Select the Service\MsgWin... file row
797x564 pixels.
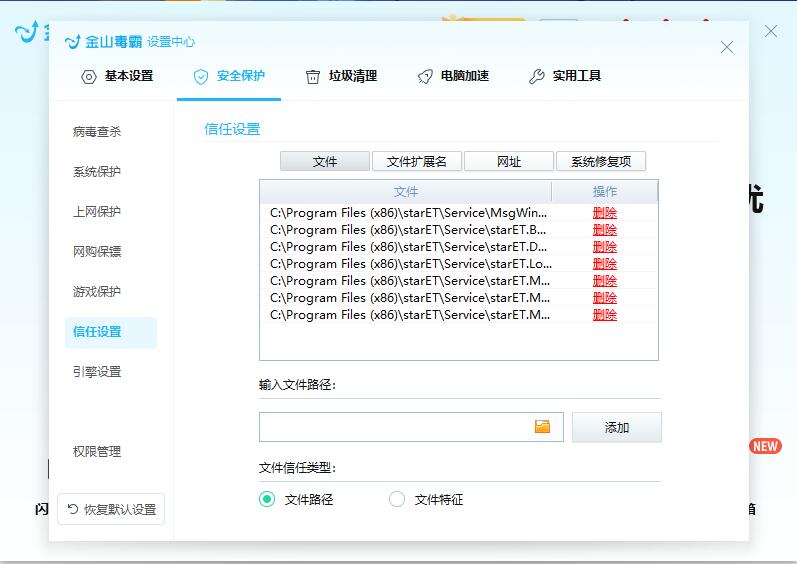pyautogui.click(x=458, y=213)
